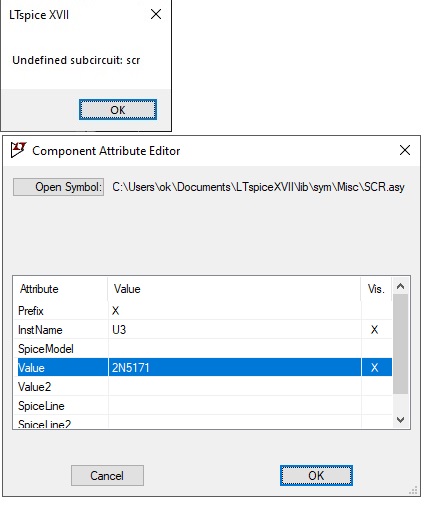434x512 pixels.
Task: Click OK in the Component Attribute Editor
Action: 316,476
